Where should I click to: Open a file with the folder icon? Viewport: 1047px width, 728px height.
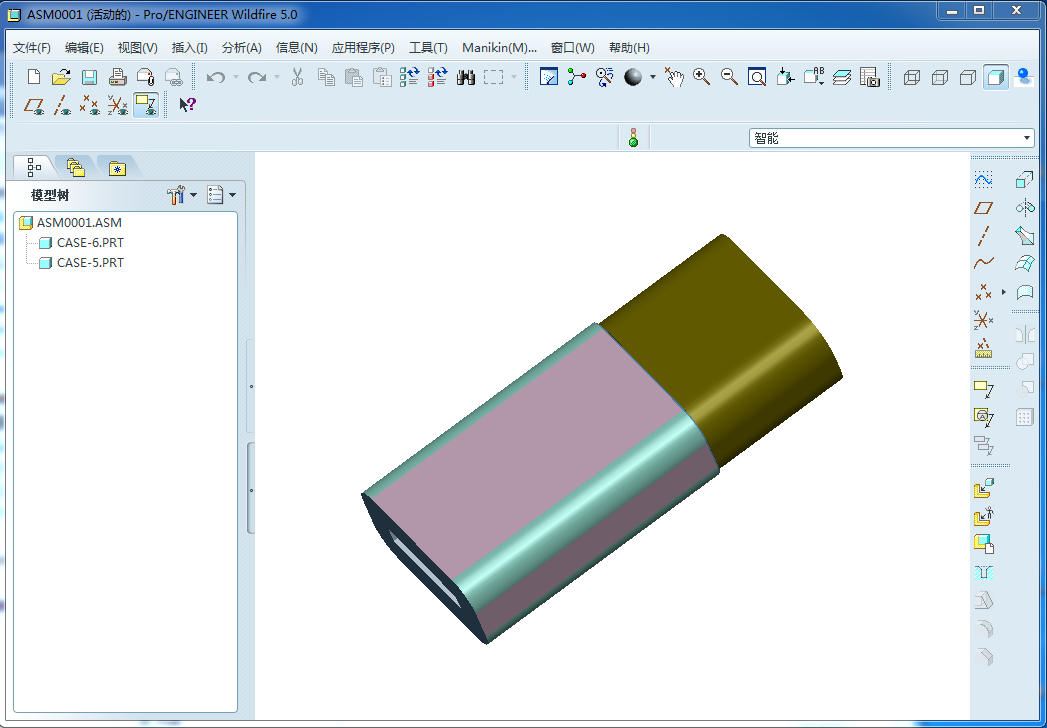click(x=61, y=77)
